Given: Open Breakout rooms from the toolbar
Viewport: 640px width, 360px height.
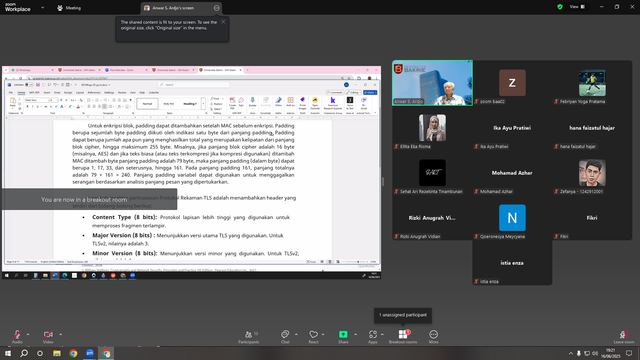Looking at the screenshot, I should [403, 336].
